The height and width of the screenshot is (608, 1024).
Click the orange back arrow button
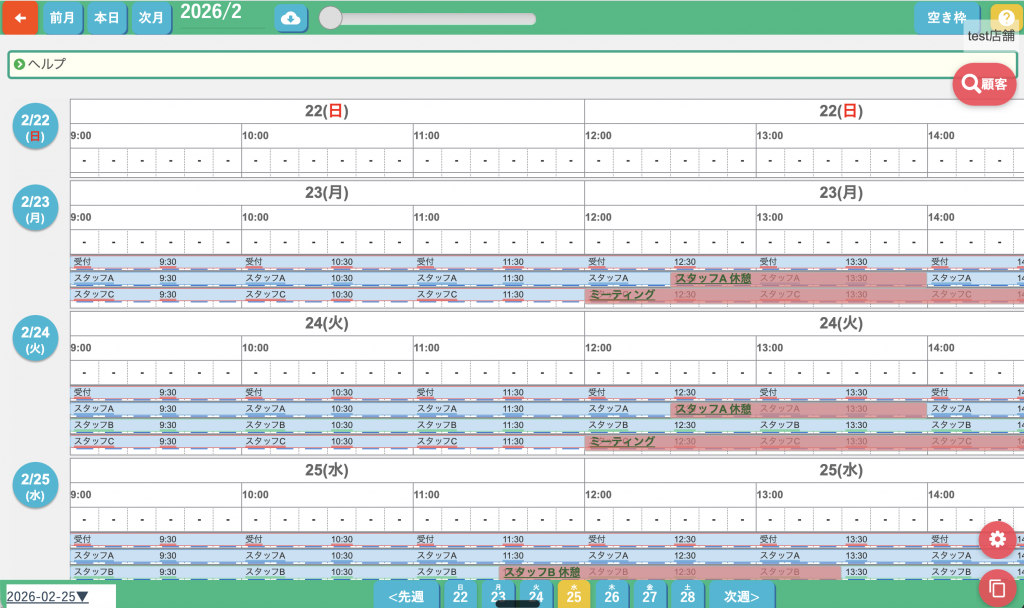click(20, 18)
